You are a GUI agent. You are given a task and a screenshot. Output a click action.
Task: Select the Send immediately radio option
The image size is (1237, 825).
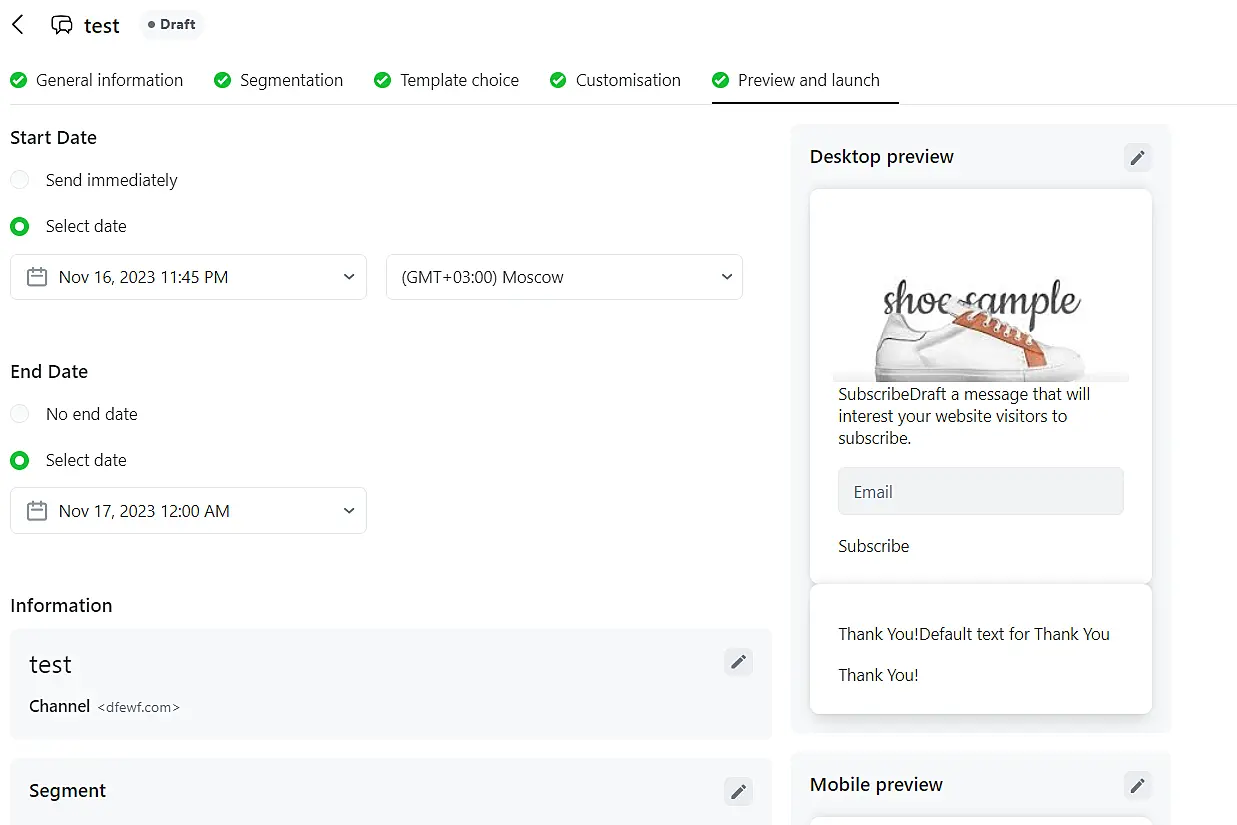[x=20, y=180]
